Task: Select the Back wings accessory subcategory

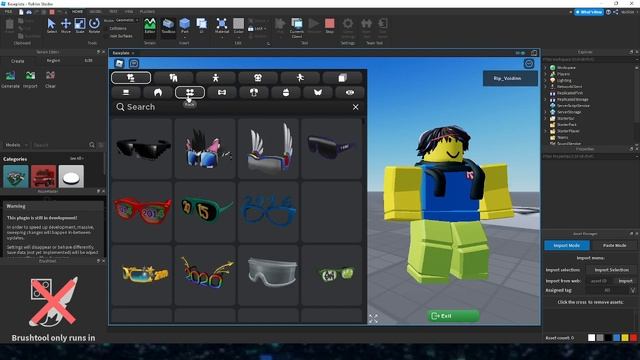Action: tap(318, 92)
